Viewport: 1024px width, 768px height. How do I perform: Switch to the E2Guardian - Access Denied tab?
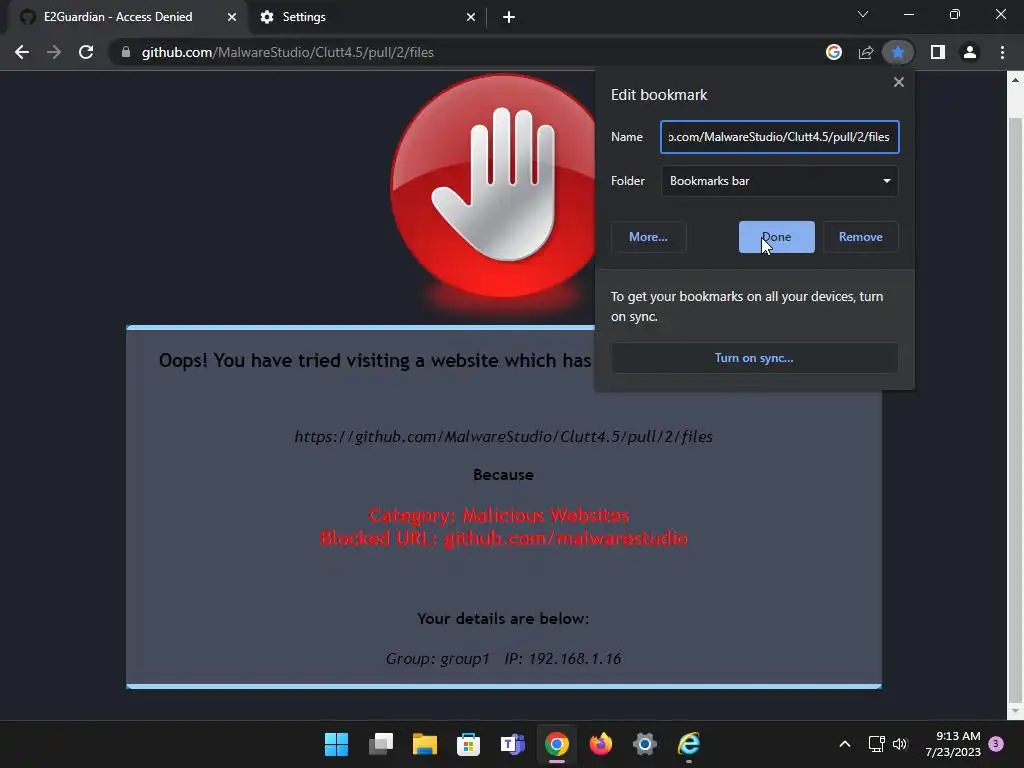point(118,17)
